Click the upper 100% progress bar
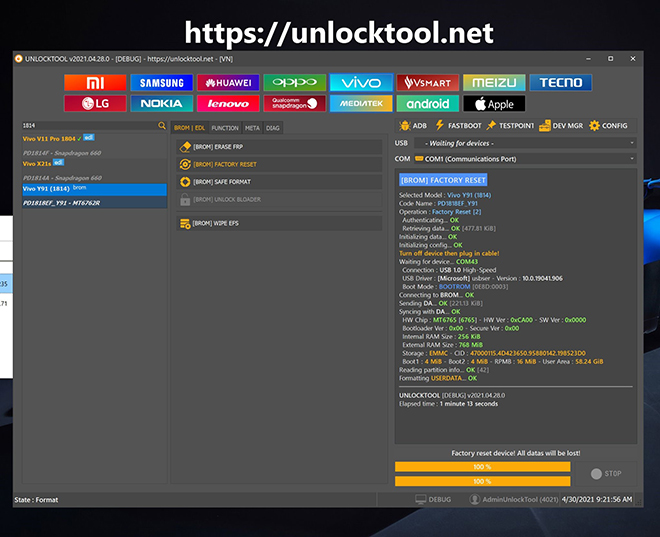The height and width of the screenshot is (537, 660). pyautogui.click(x=482, y=467)
